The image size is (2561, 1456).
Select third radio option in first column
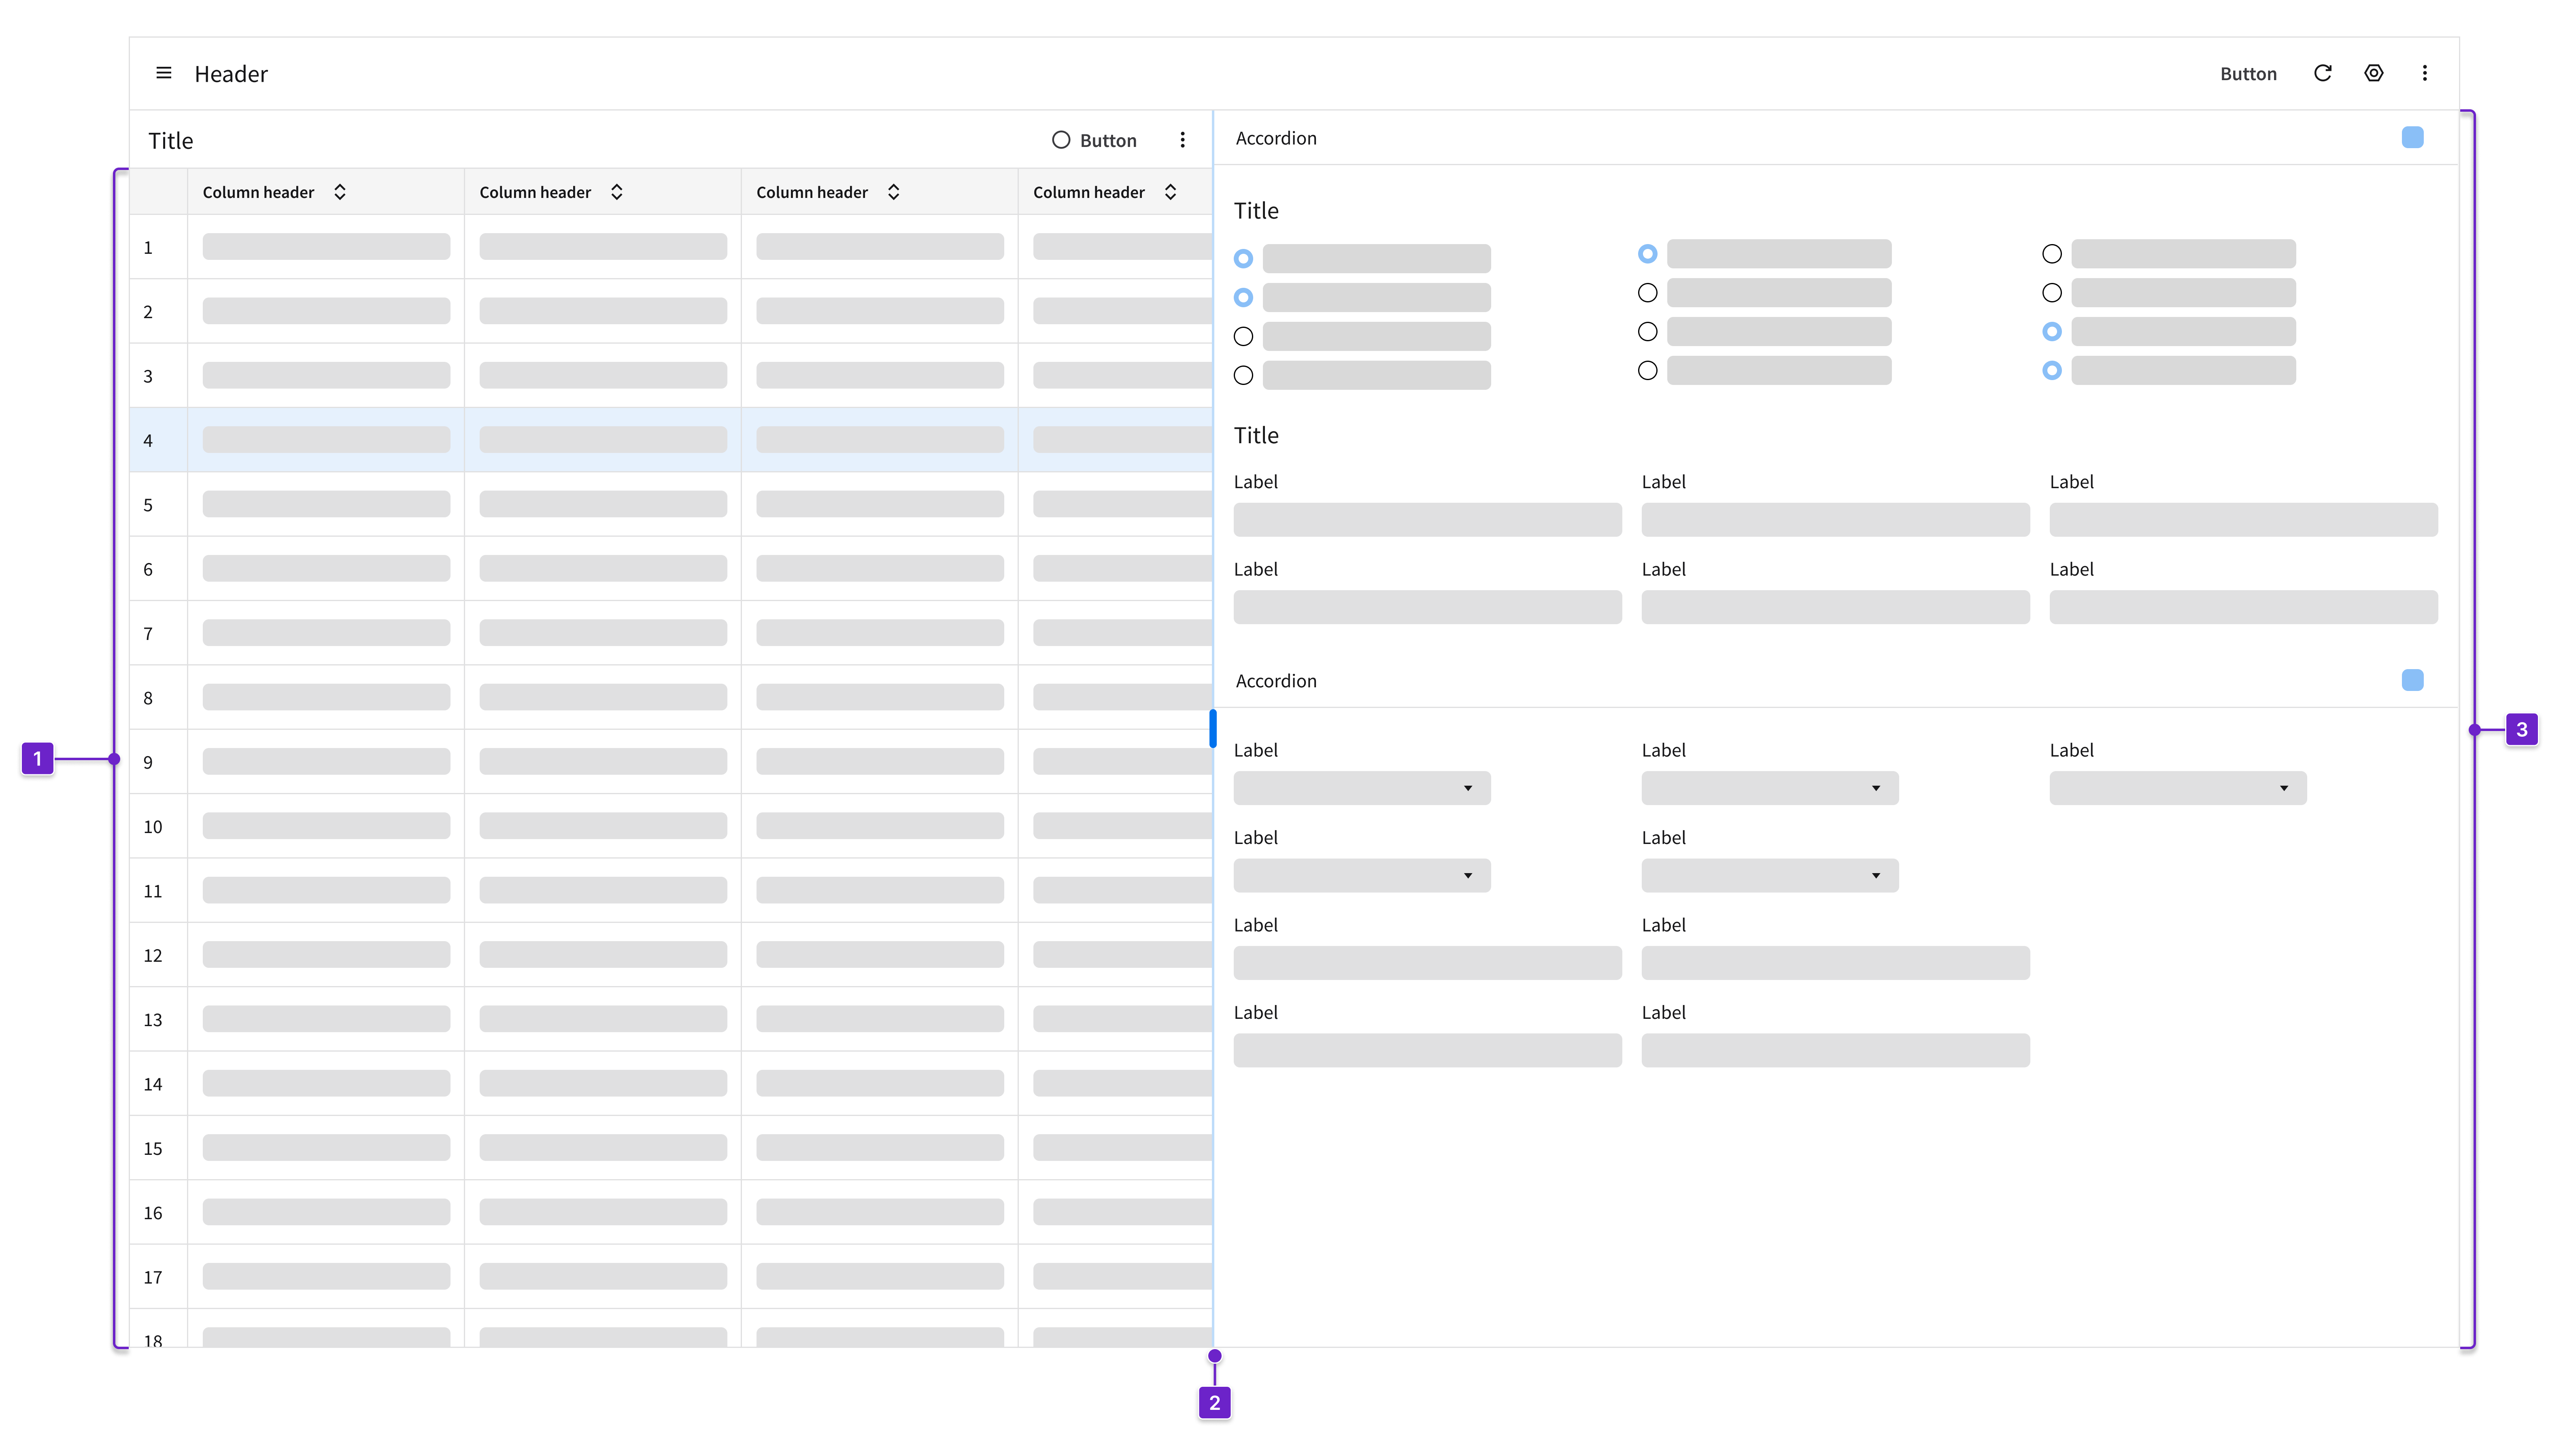(x=1243, y=336)
